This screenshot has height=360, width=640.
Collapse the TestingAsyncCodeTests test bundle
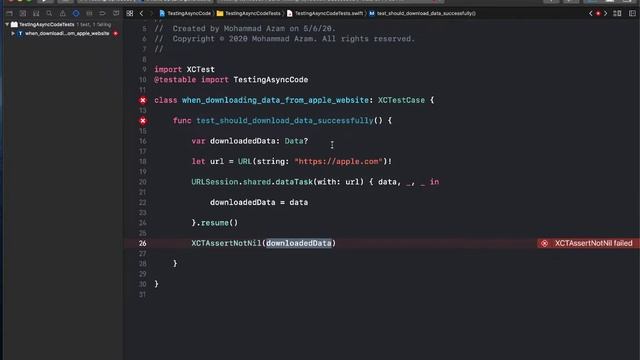(7, 24)
